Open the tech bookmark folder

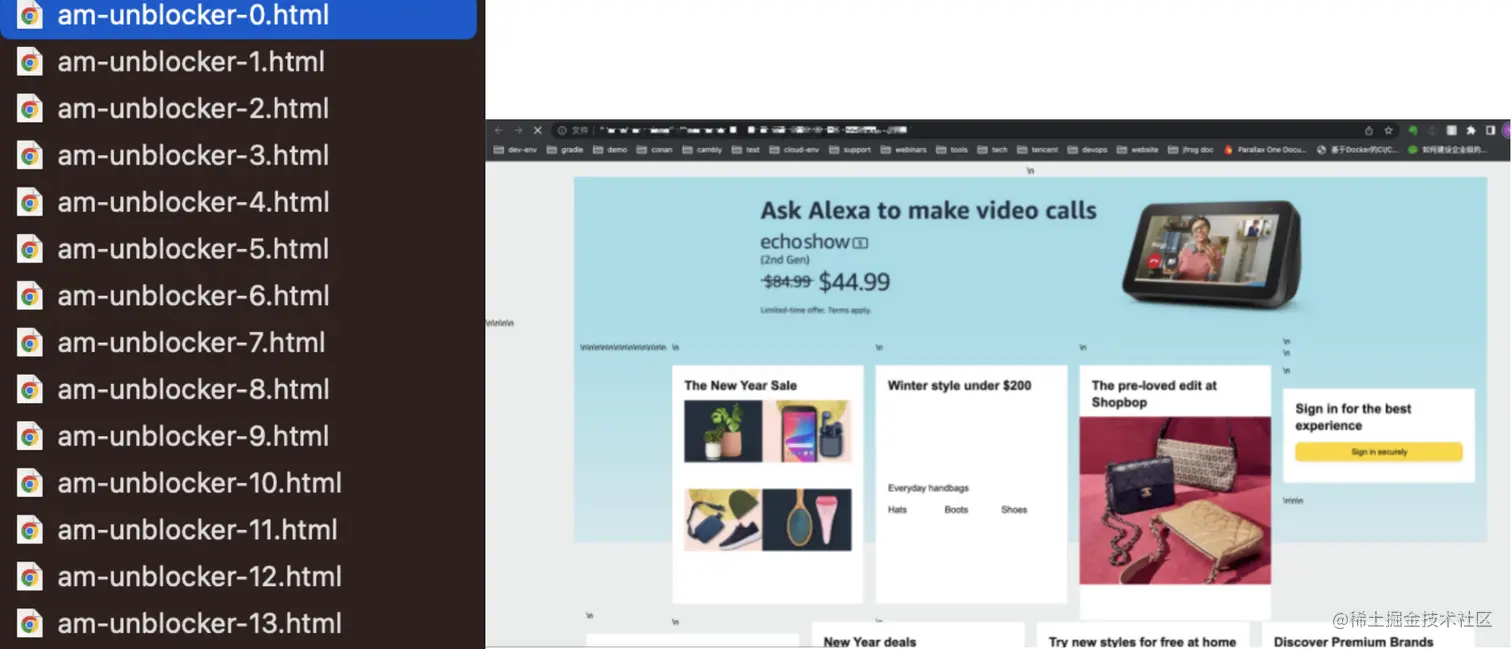tap(992, 150)
